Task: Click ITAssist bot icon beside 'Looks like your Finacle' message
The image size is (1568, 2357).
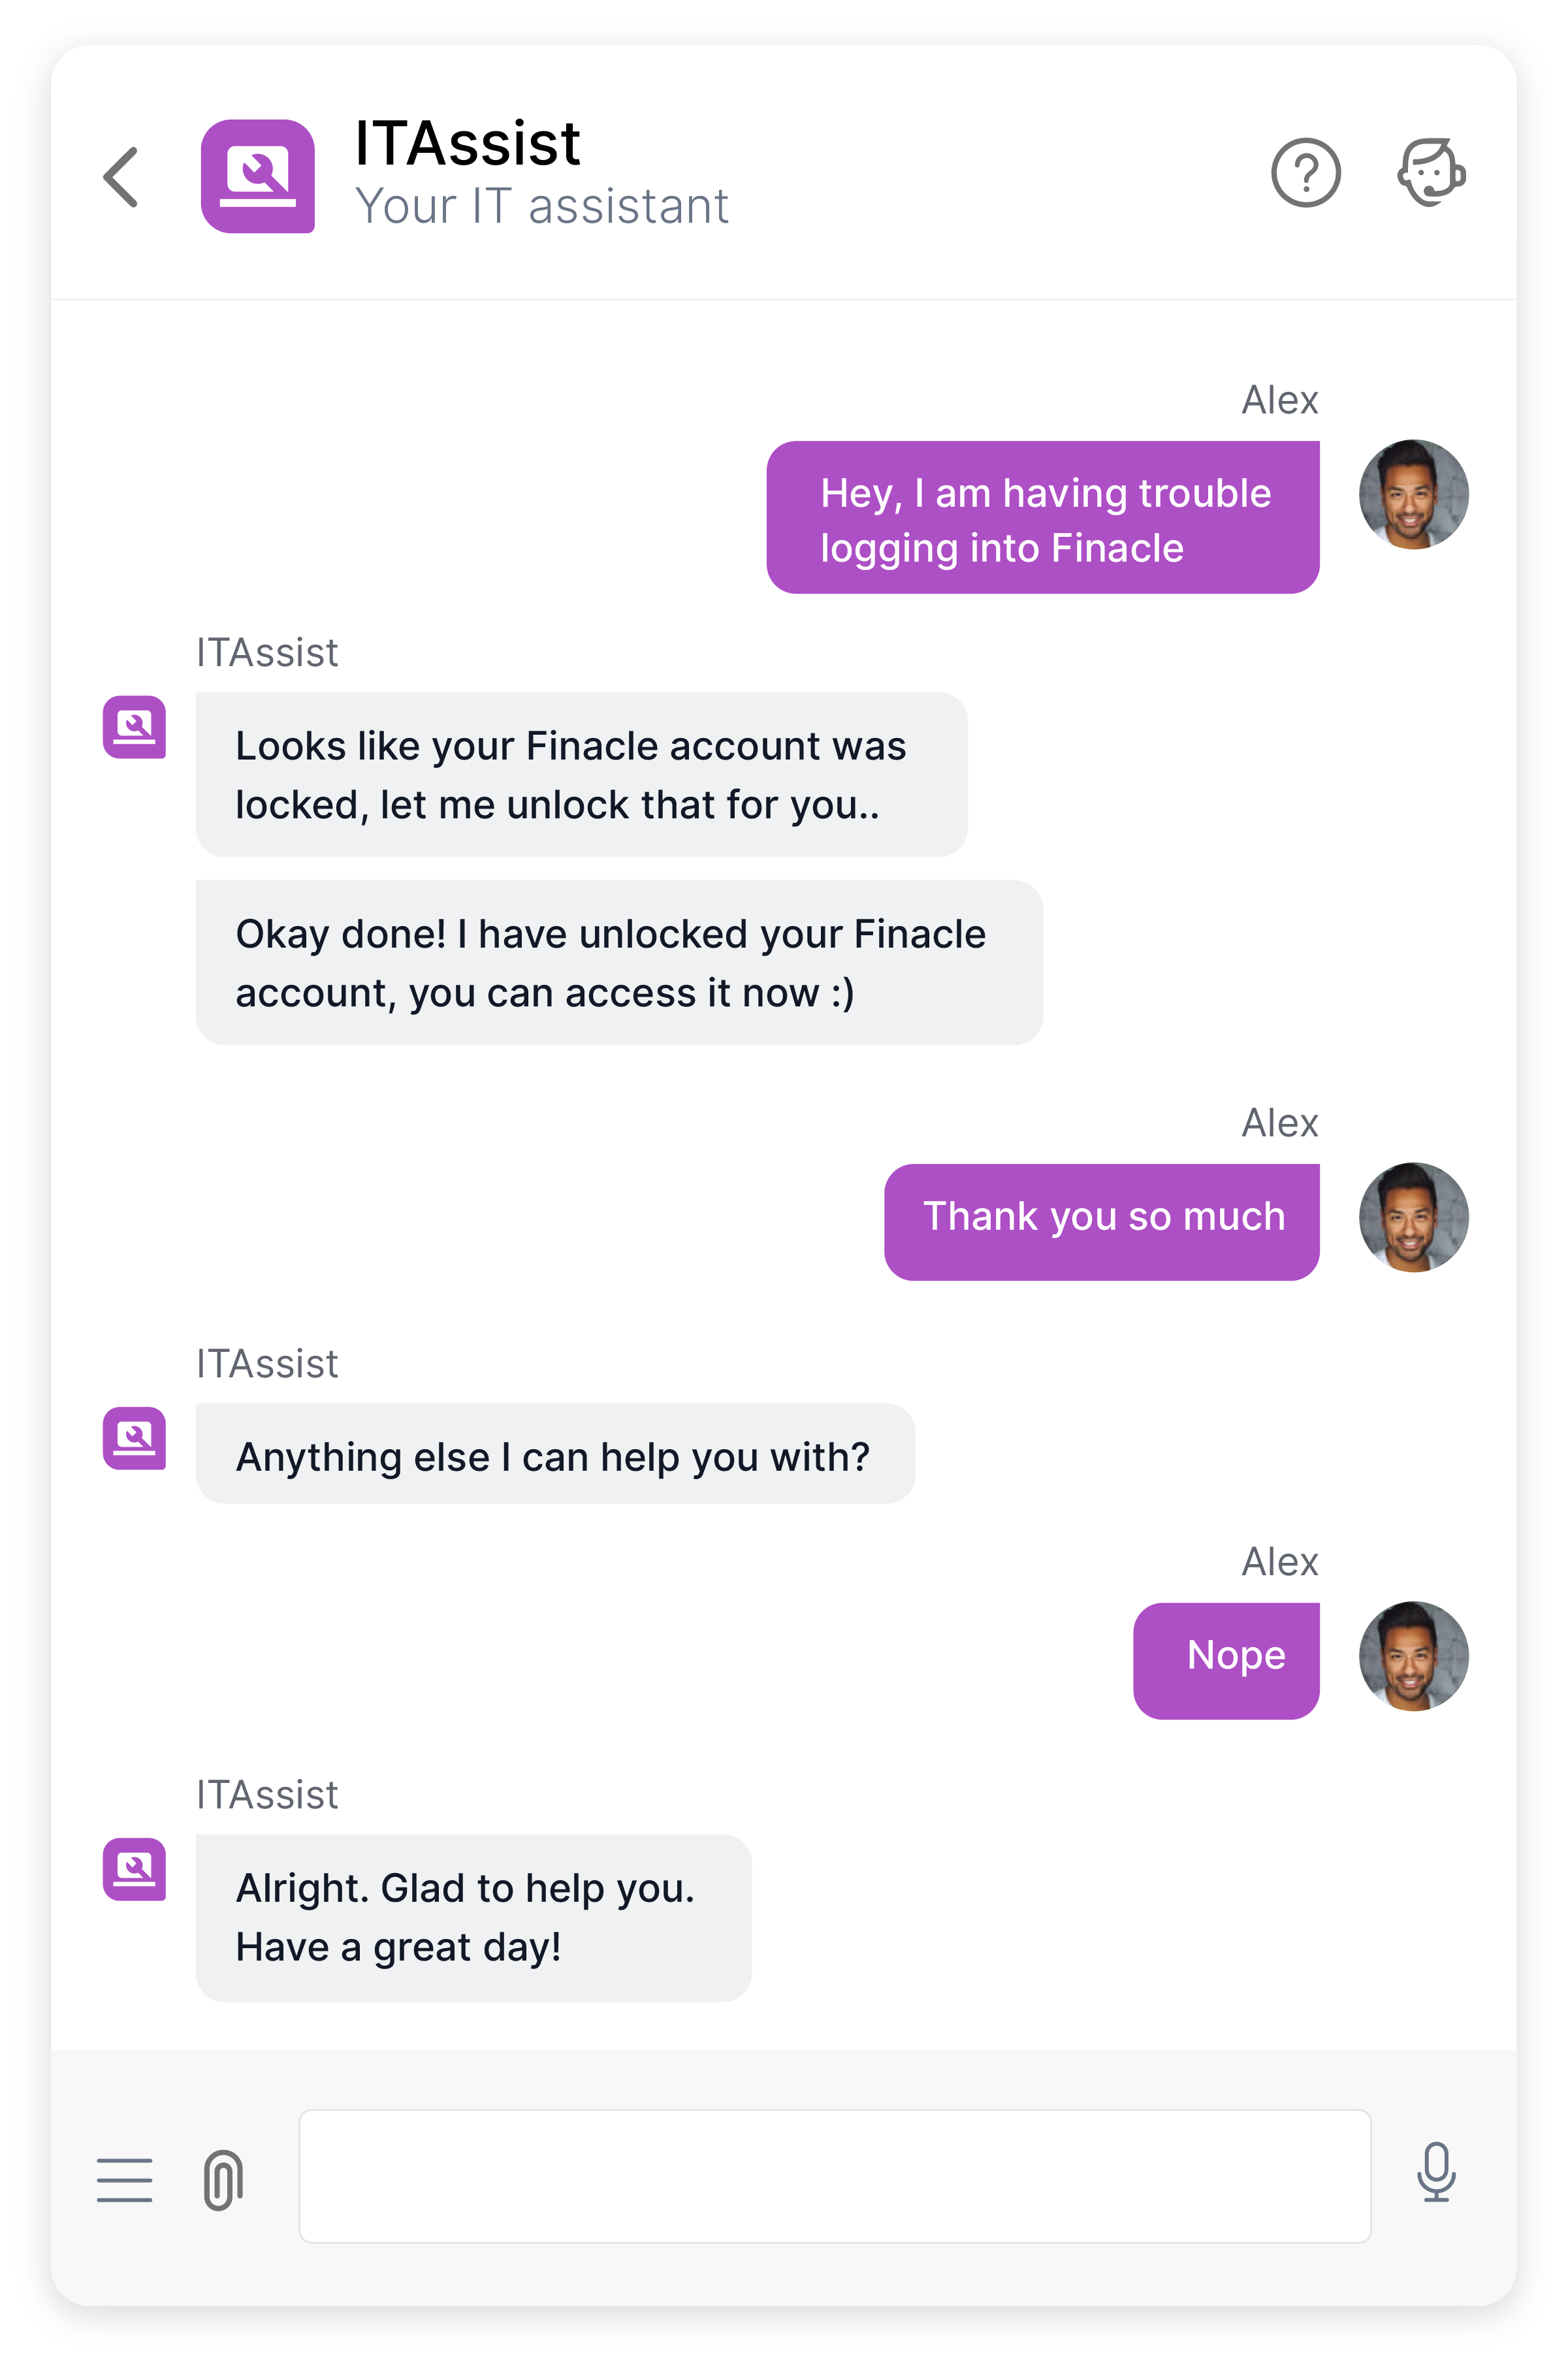Action: (134, 727)
